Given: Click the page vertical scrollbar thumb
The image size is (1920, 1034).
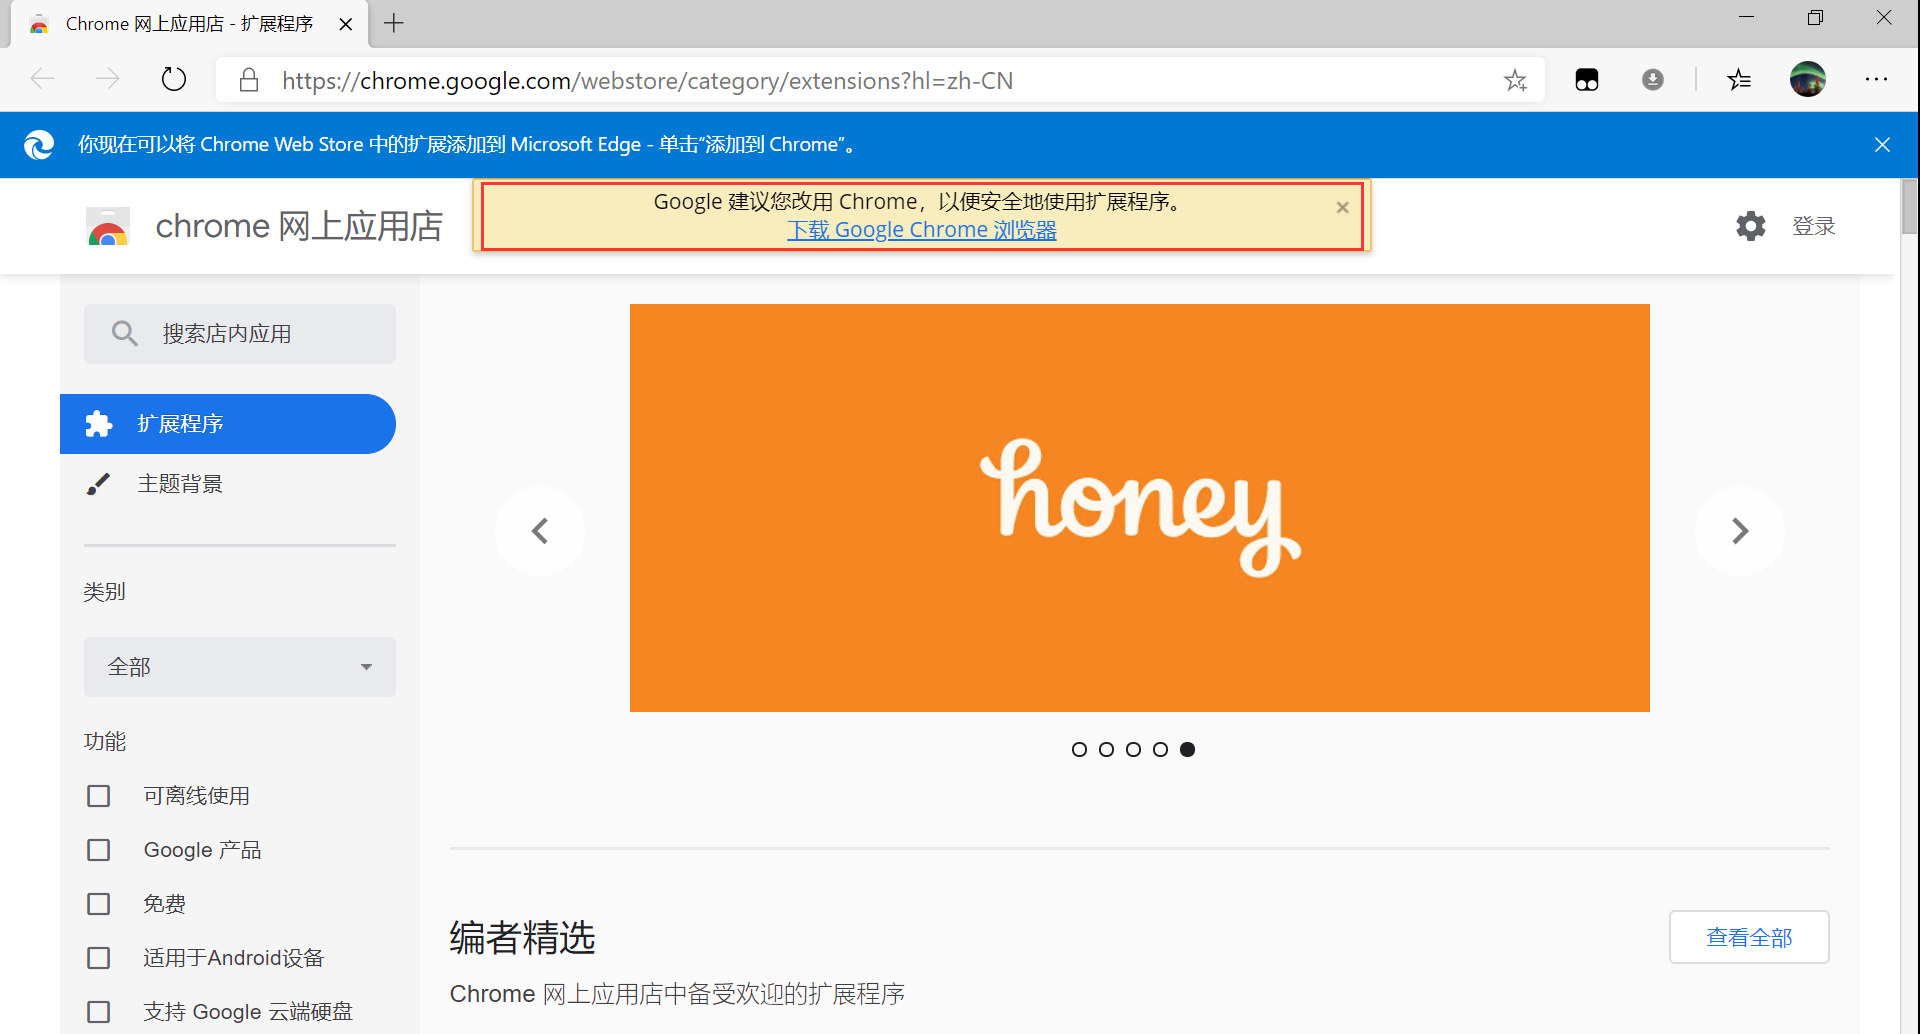Looking at the screenshot, I should 1909,207.
